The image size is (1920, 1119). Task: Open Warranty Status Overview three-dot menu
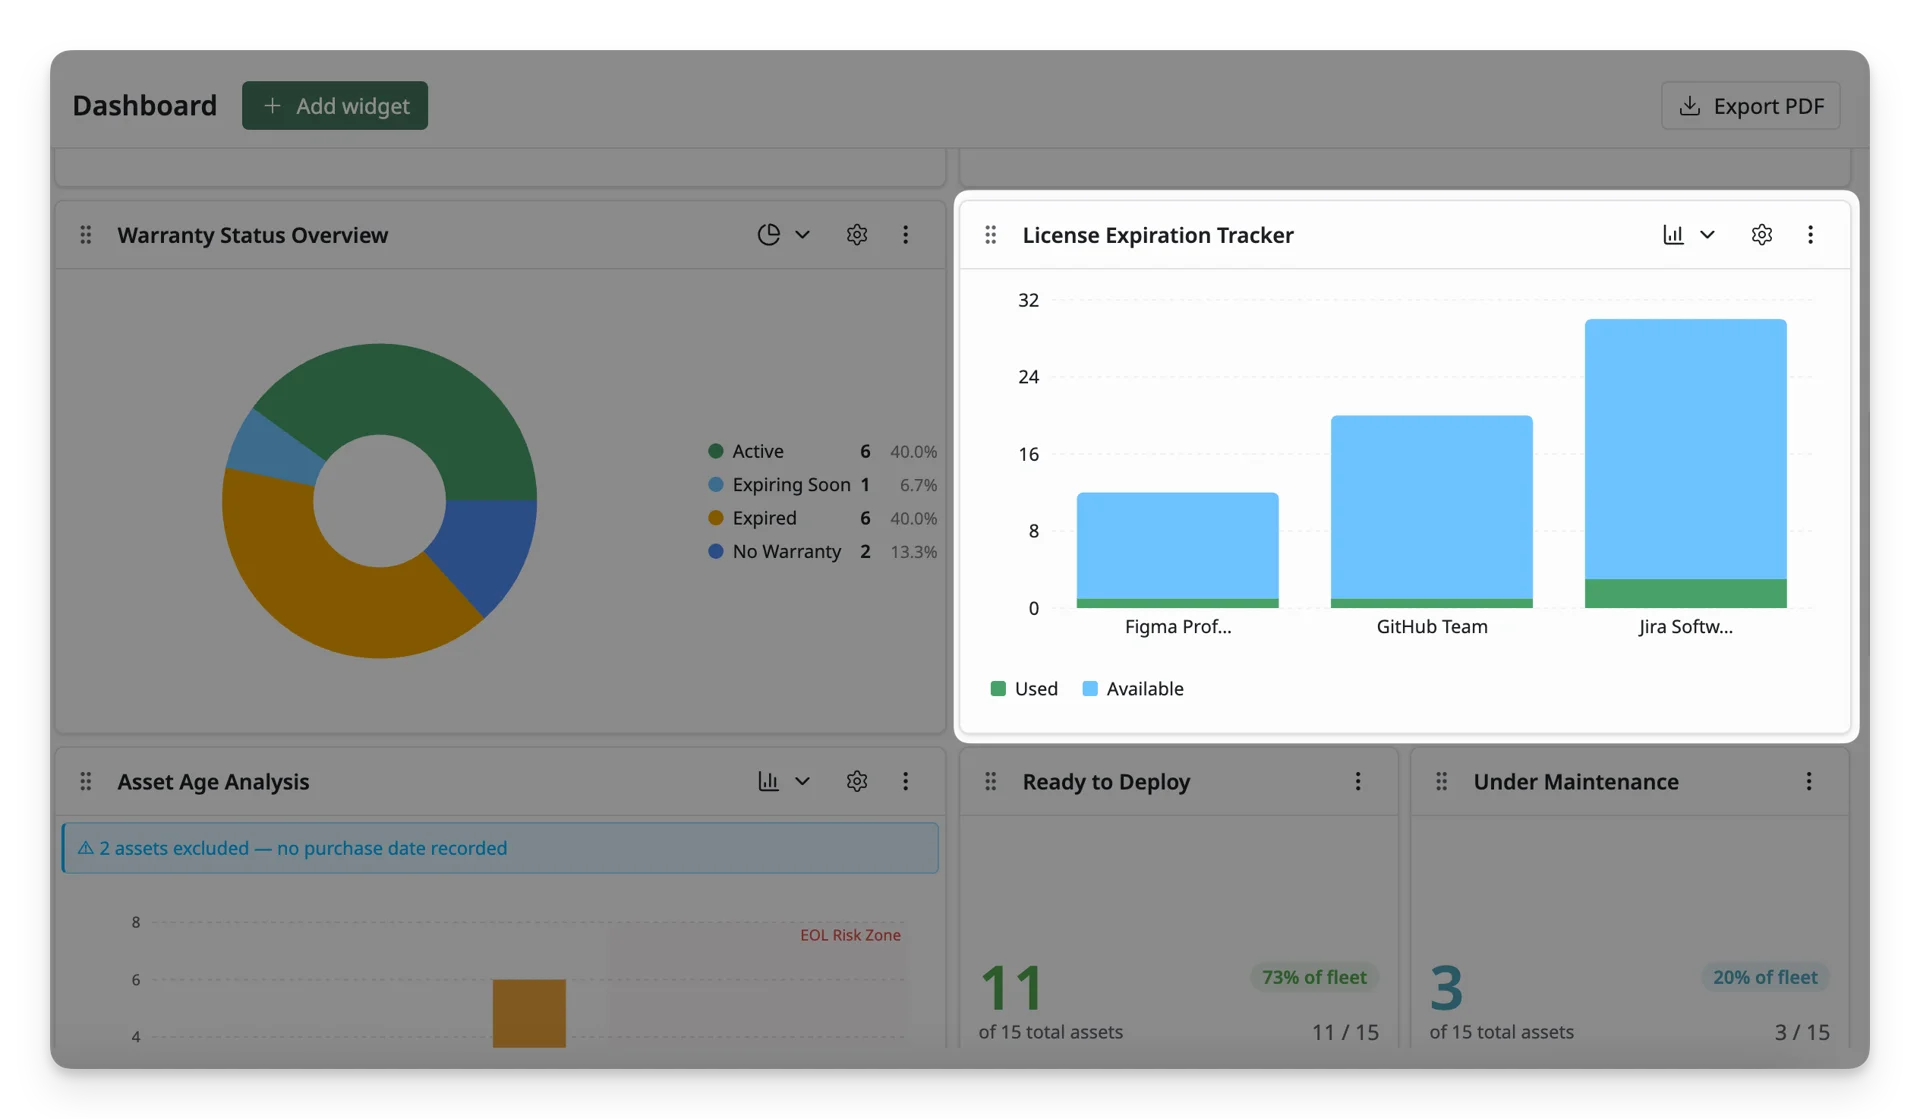pyautogui.click(x=905, y=234)
